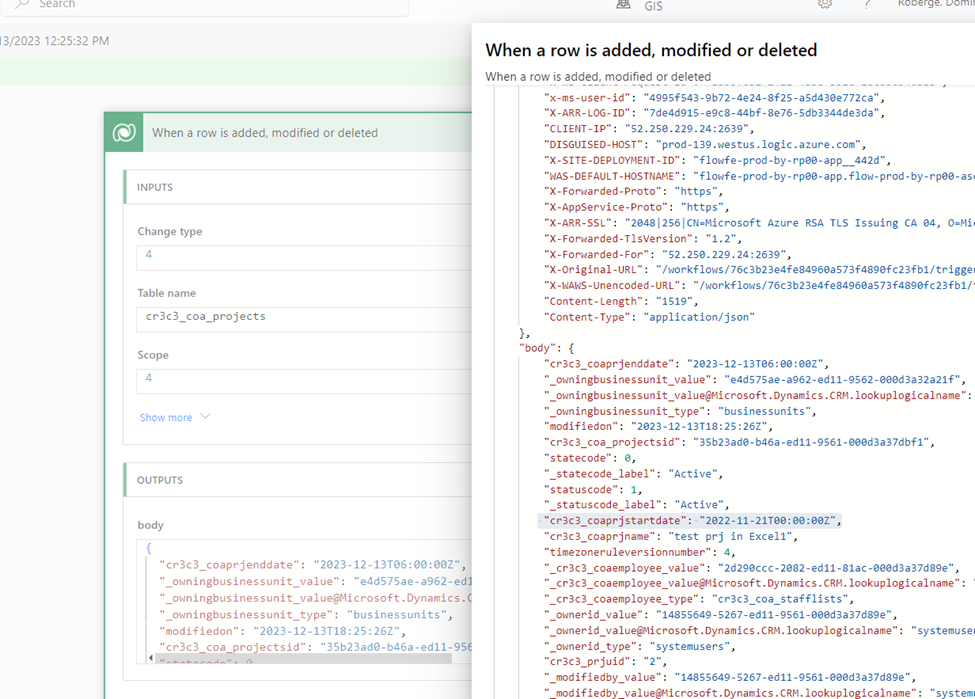The width and height of the screenshot is (975, 699).
Task: Click the Change type value field
Action: pos(303,257)
